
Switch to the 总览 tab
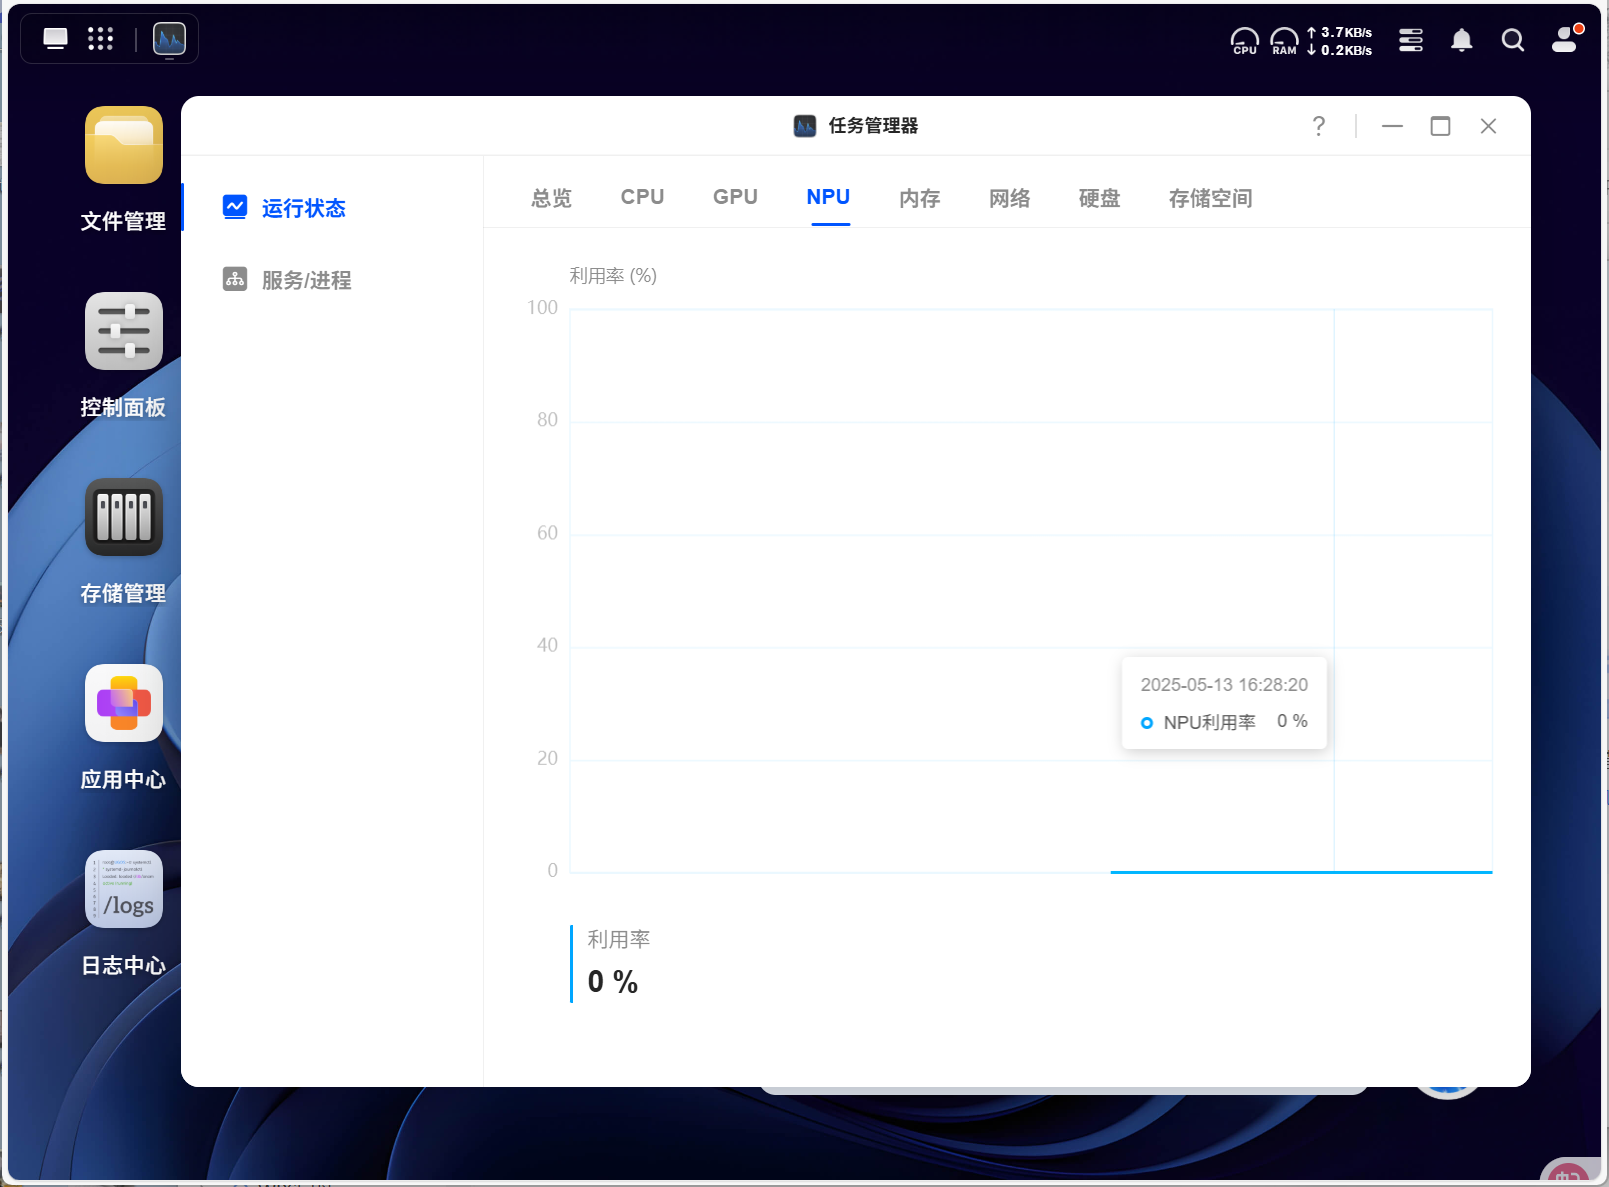click(552, 198)
